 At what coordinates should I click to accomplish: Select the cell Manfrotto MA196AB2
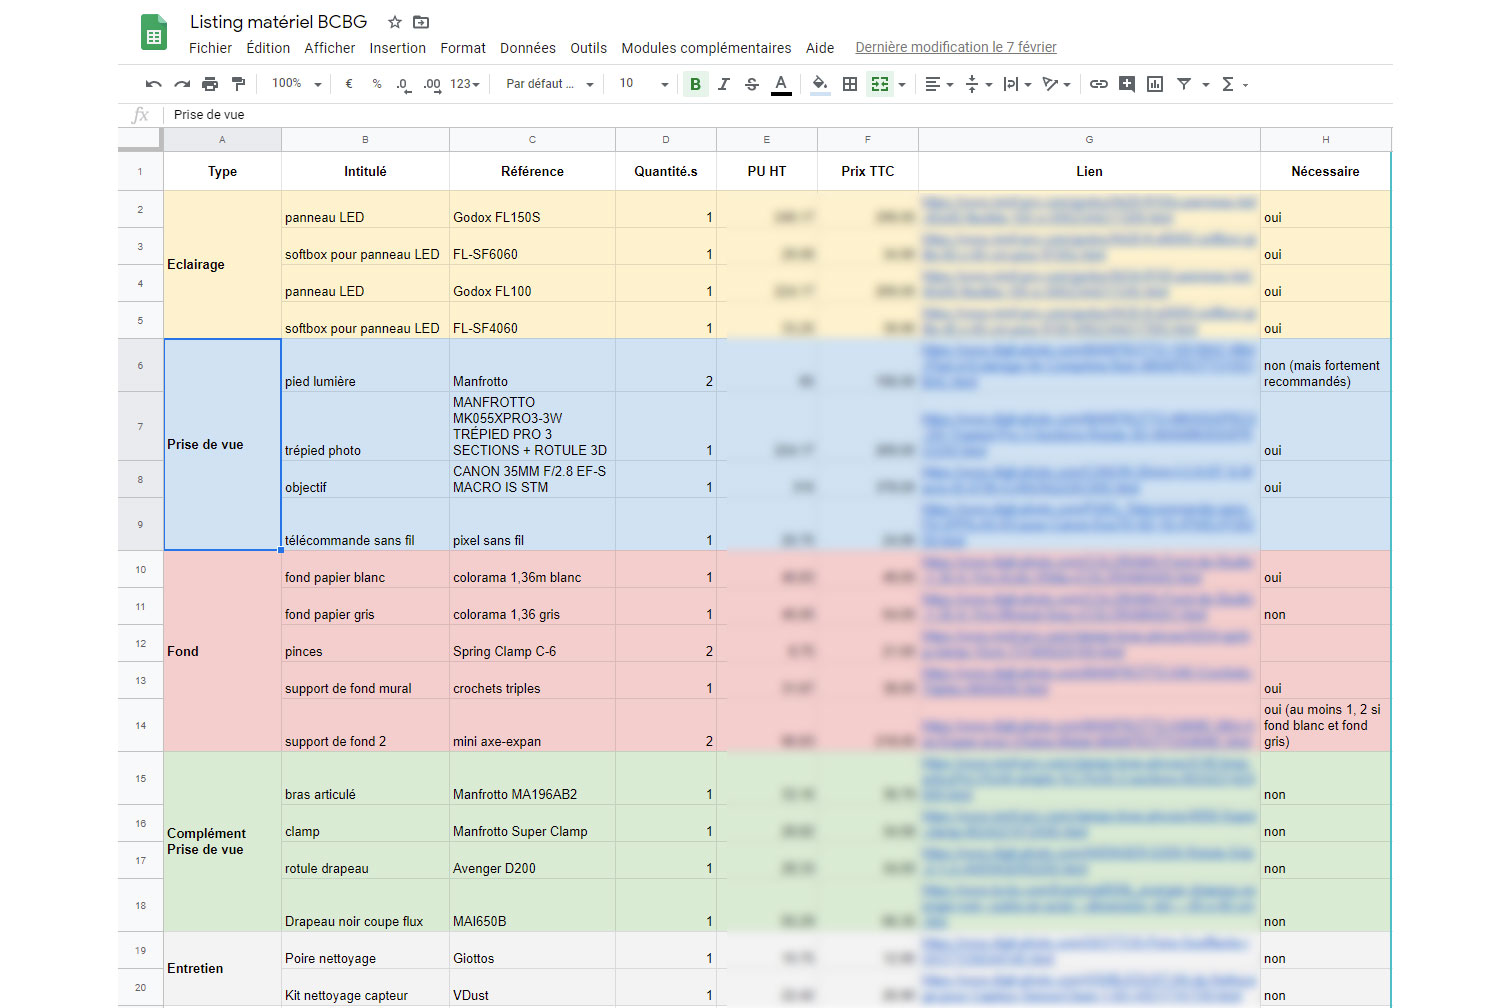(532, 778)
